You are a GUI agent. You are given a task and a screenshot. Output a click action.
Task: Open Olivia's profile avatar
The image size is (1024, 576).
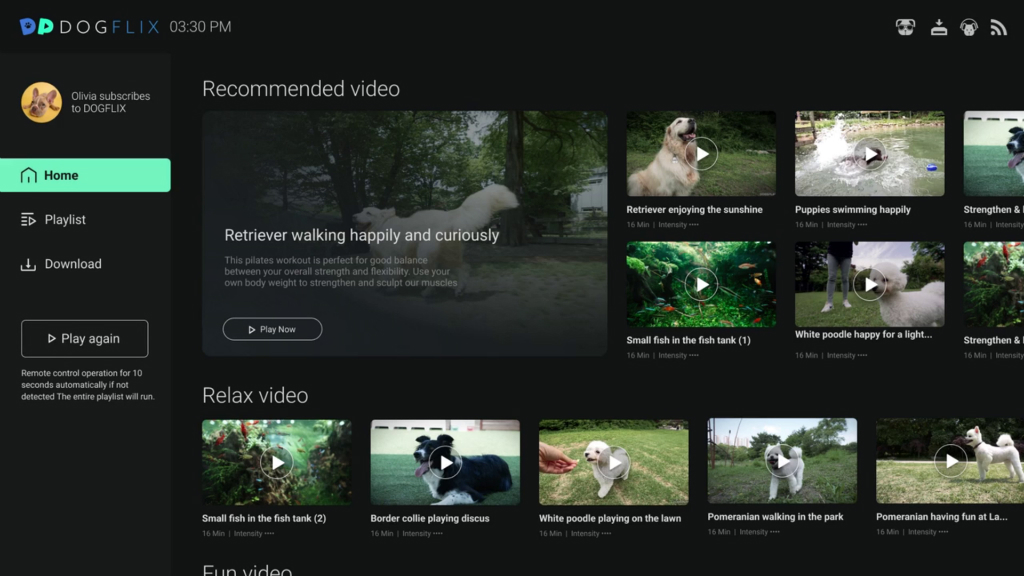(x=41, y=102)
